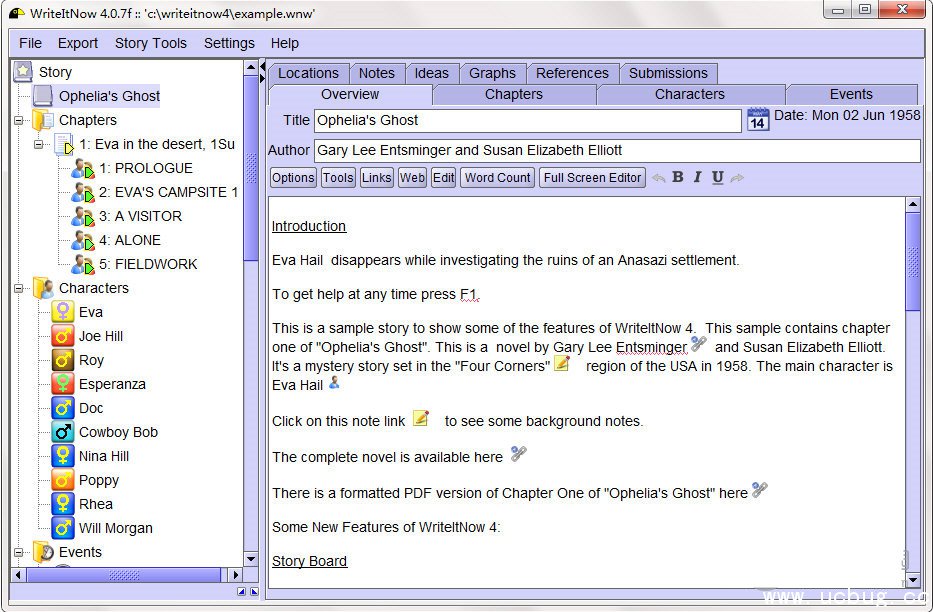This screenshot has width=933, height=612.
Task: Click into the Author text field
Action: [616, 150]
